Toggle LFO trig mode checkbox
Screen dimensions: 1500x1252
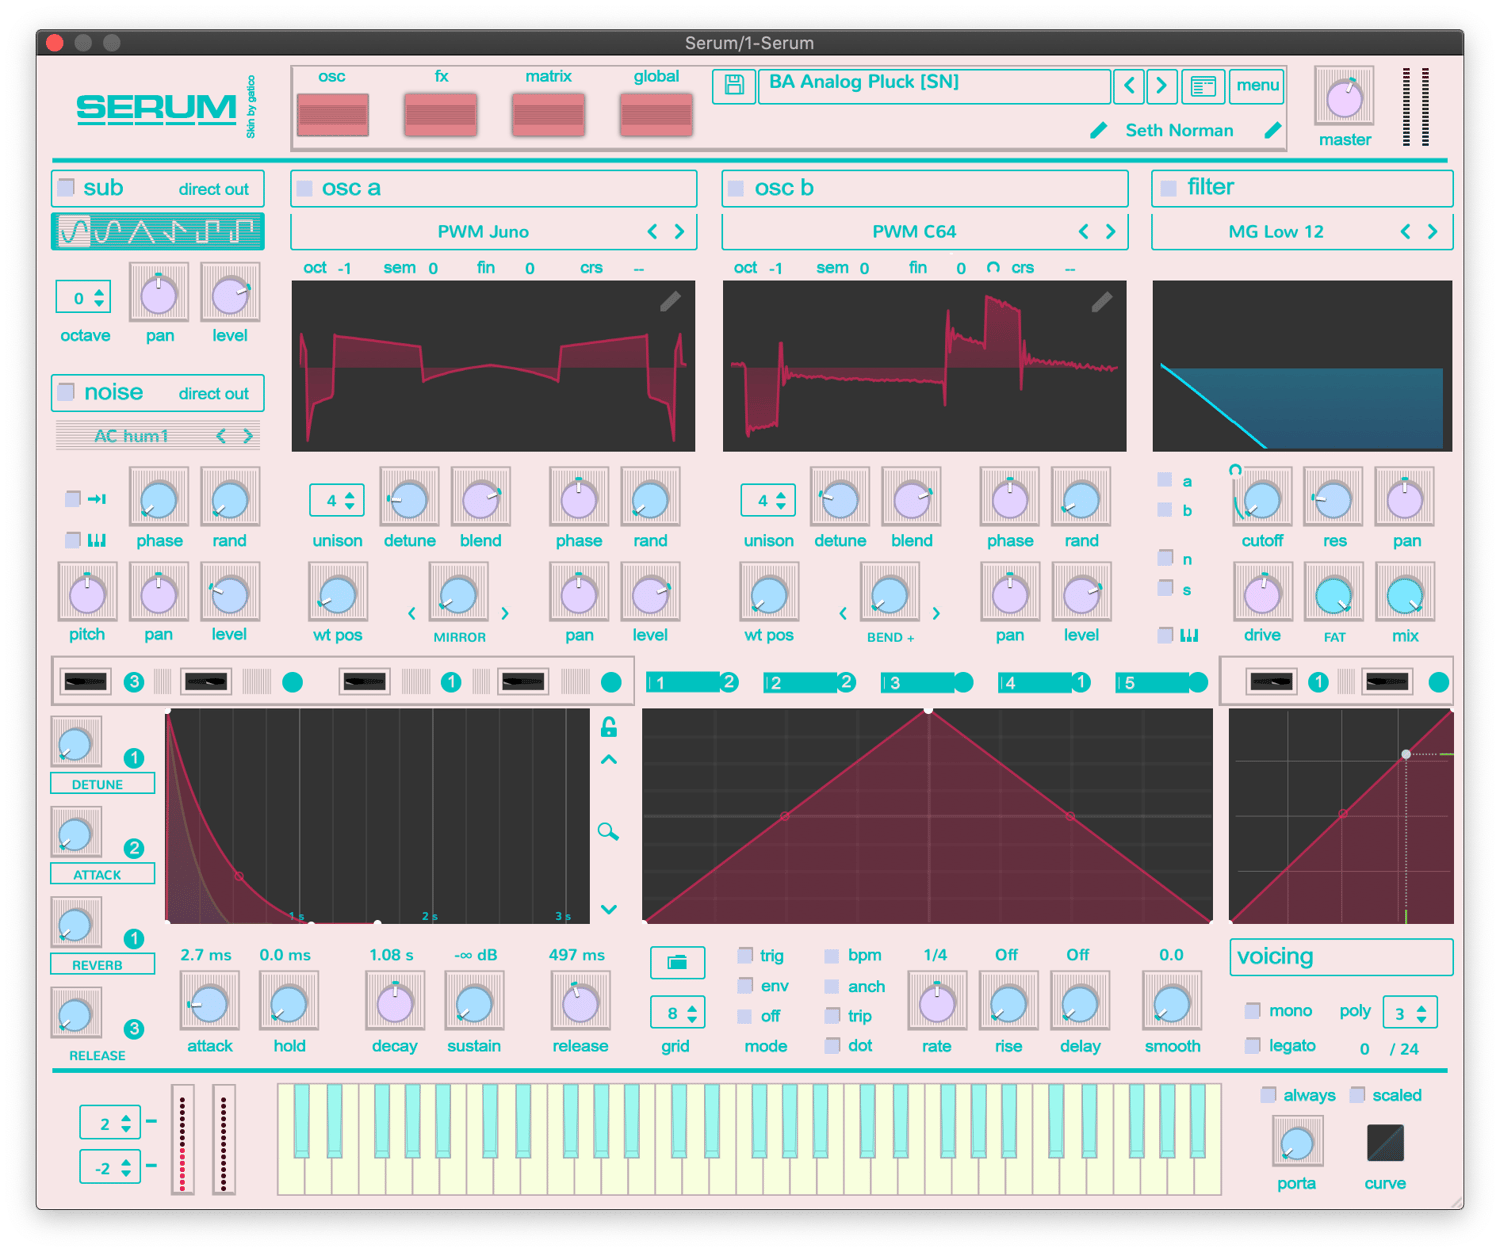pyautogui.click(x=745, y=955)
